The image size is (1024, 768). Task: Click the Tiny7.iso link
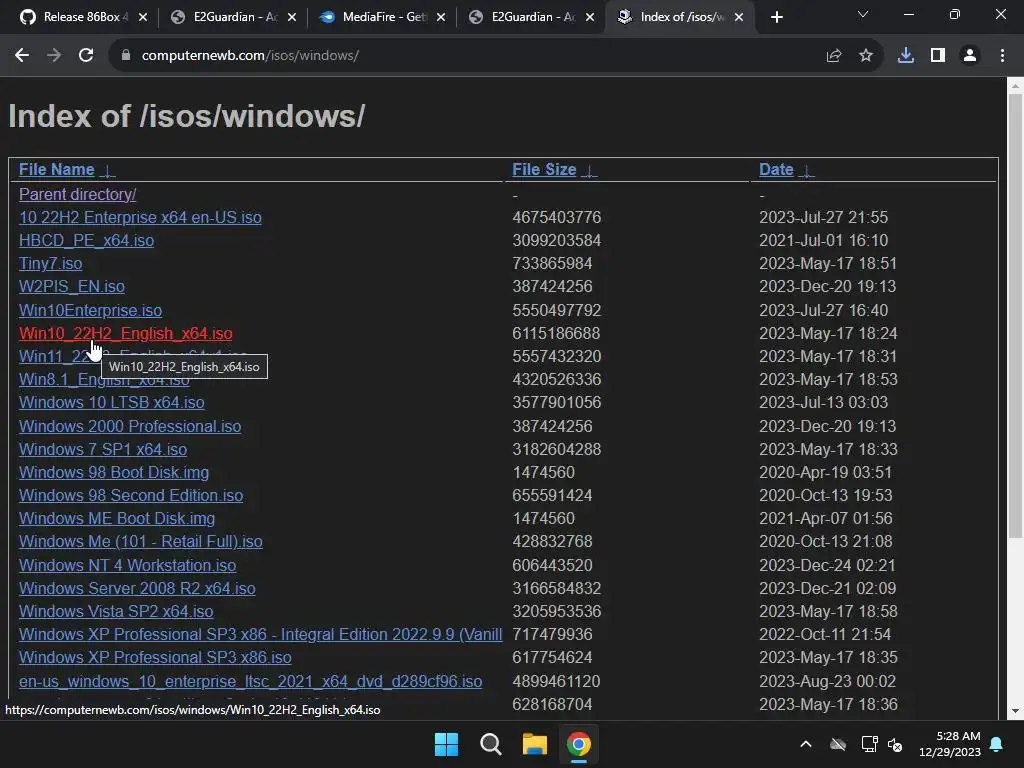(50, 264)
